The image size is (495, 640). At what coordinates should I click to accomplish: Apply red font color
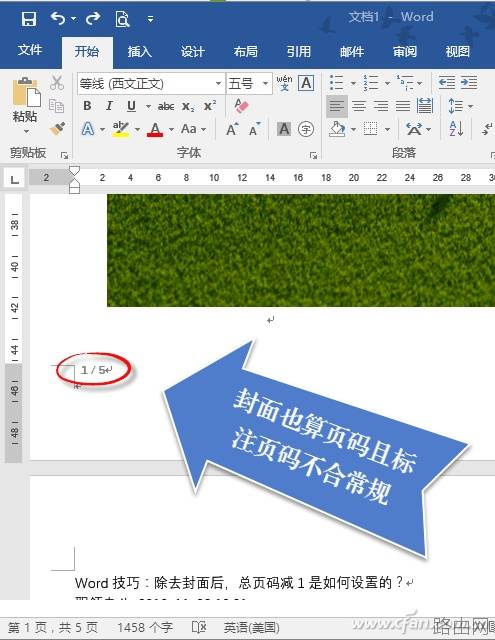[x=155, y=129]
